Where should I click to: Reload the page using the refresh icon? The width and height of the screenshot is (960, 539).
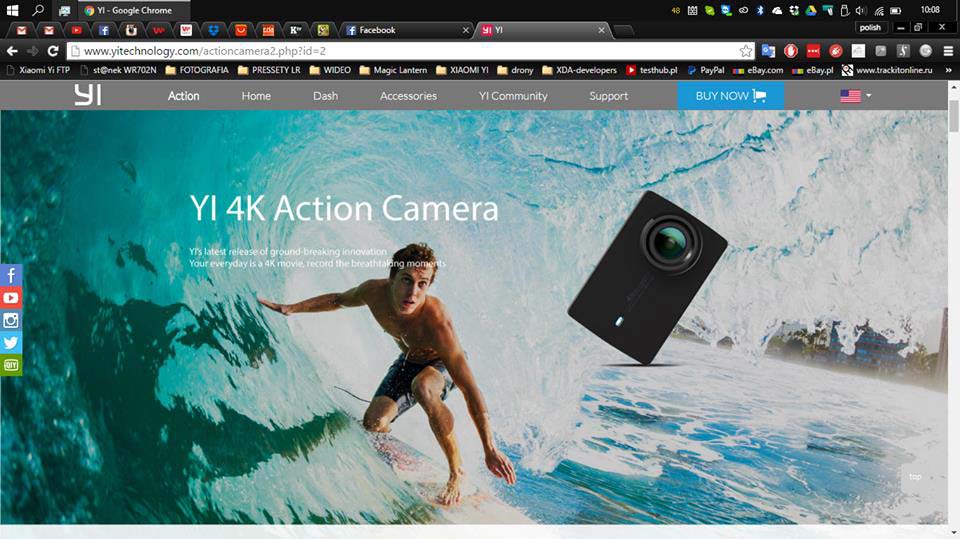52,51
